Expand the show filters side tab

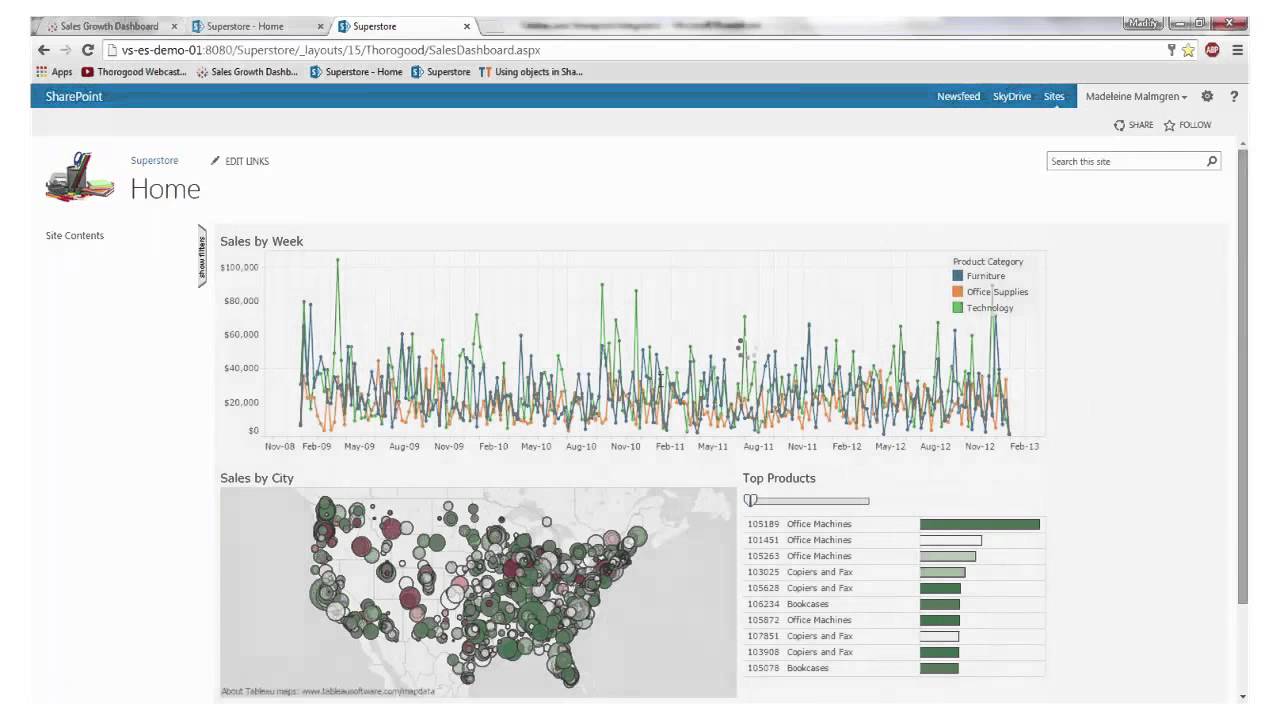tap(202, 256)
